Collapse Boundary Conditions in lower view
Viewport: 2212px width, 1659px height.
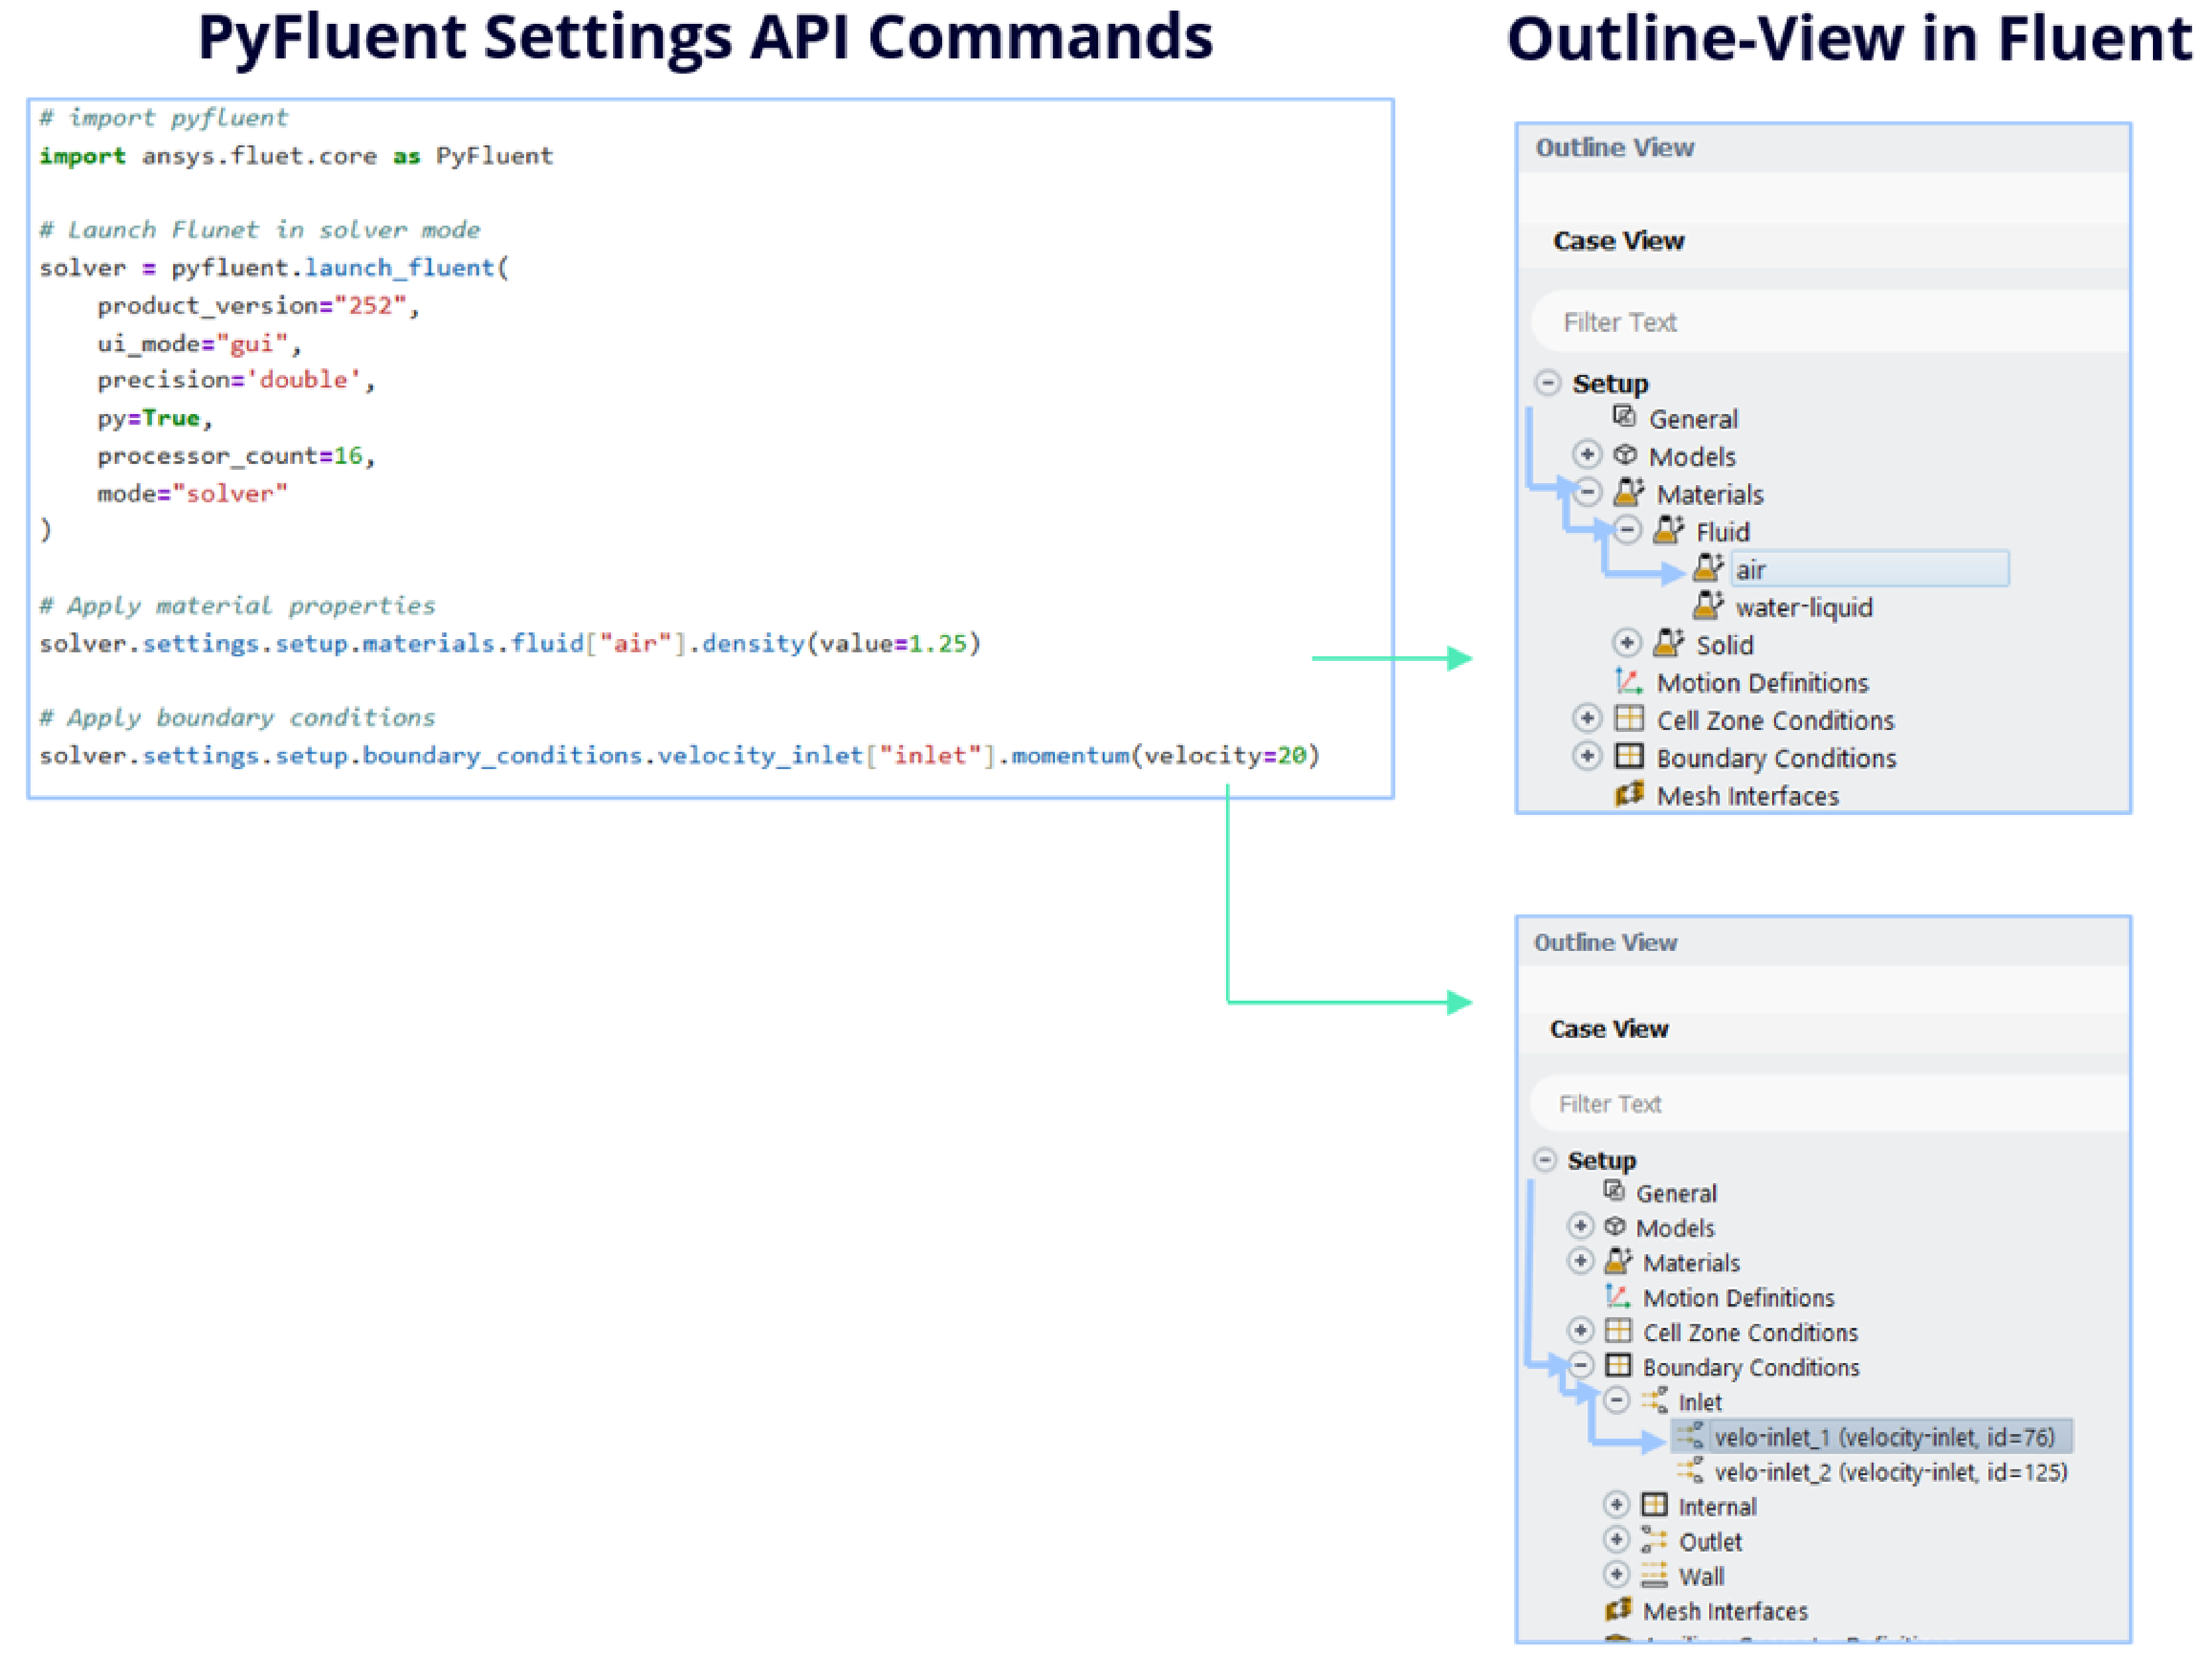[1580, 1365]
